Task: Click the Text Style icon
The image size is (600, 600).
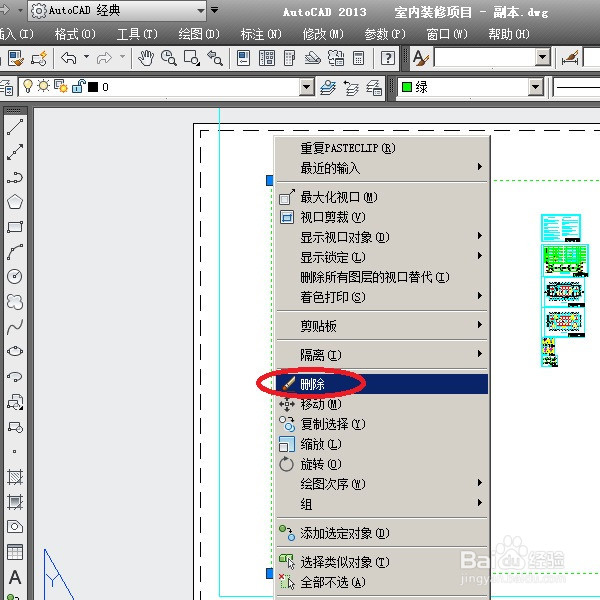Action: (x=421, y=58)
